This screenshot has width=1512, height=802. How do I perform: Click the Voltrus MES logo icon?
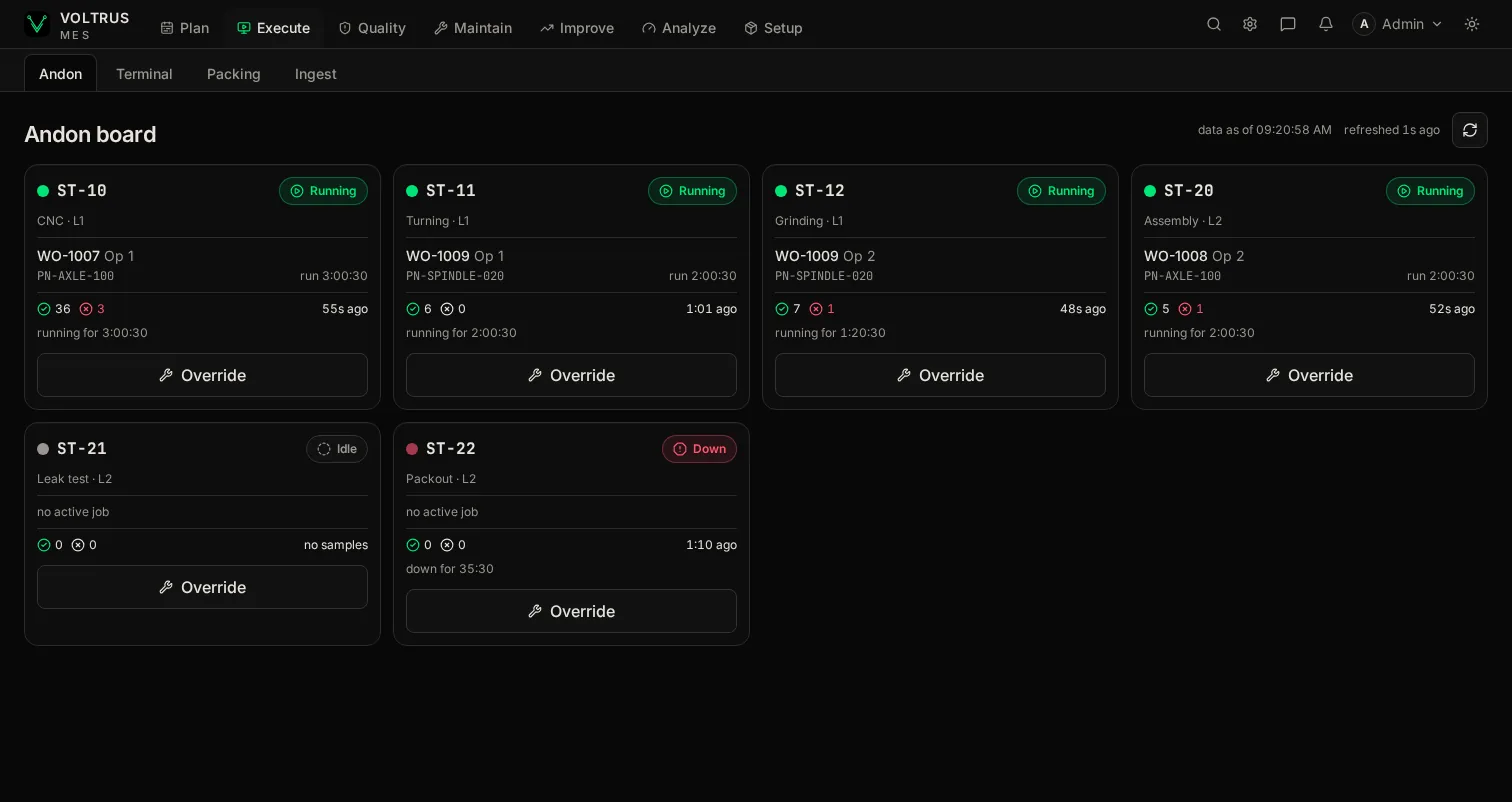pos(37,24)
